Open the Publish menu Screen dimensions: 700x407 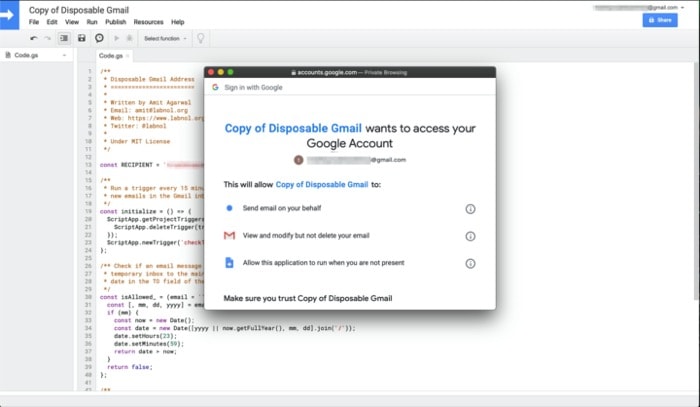point(116,22)
